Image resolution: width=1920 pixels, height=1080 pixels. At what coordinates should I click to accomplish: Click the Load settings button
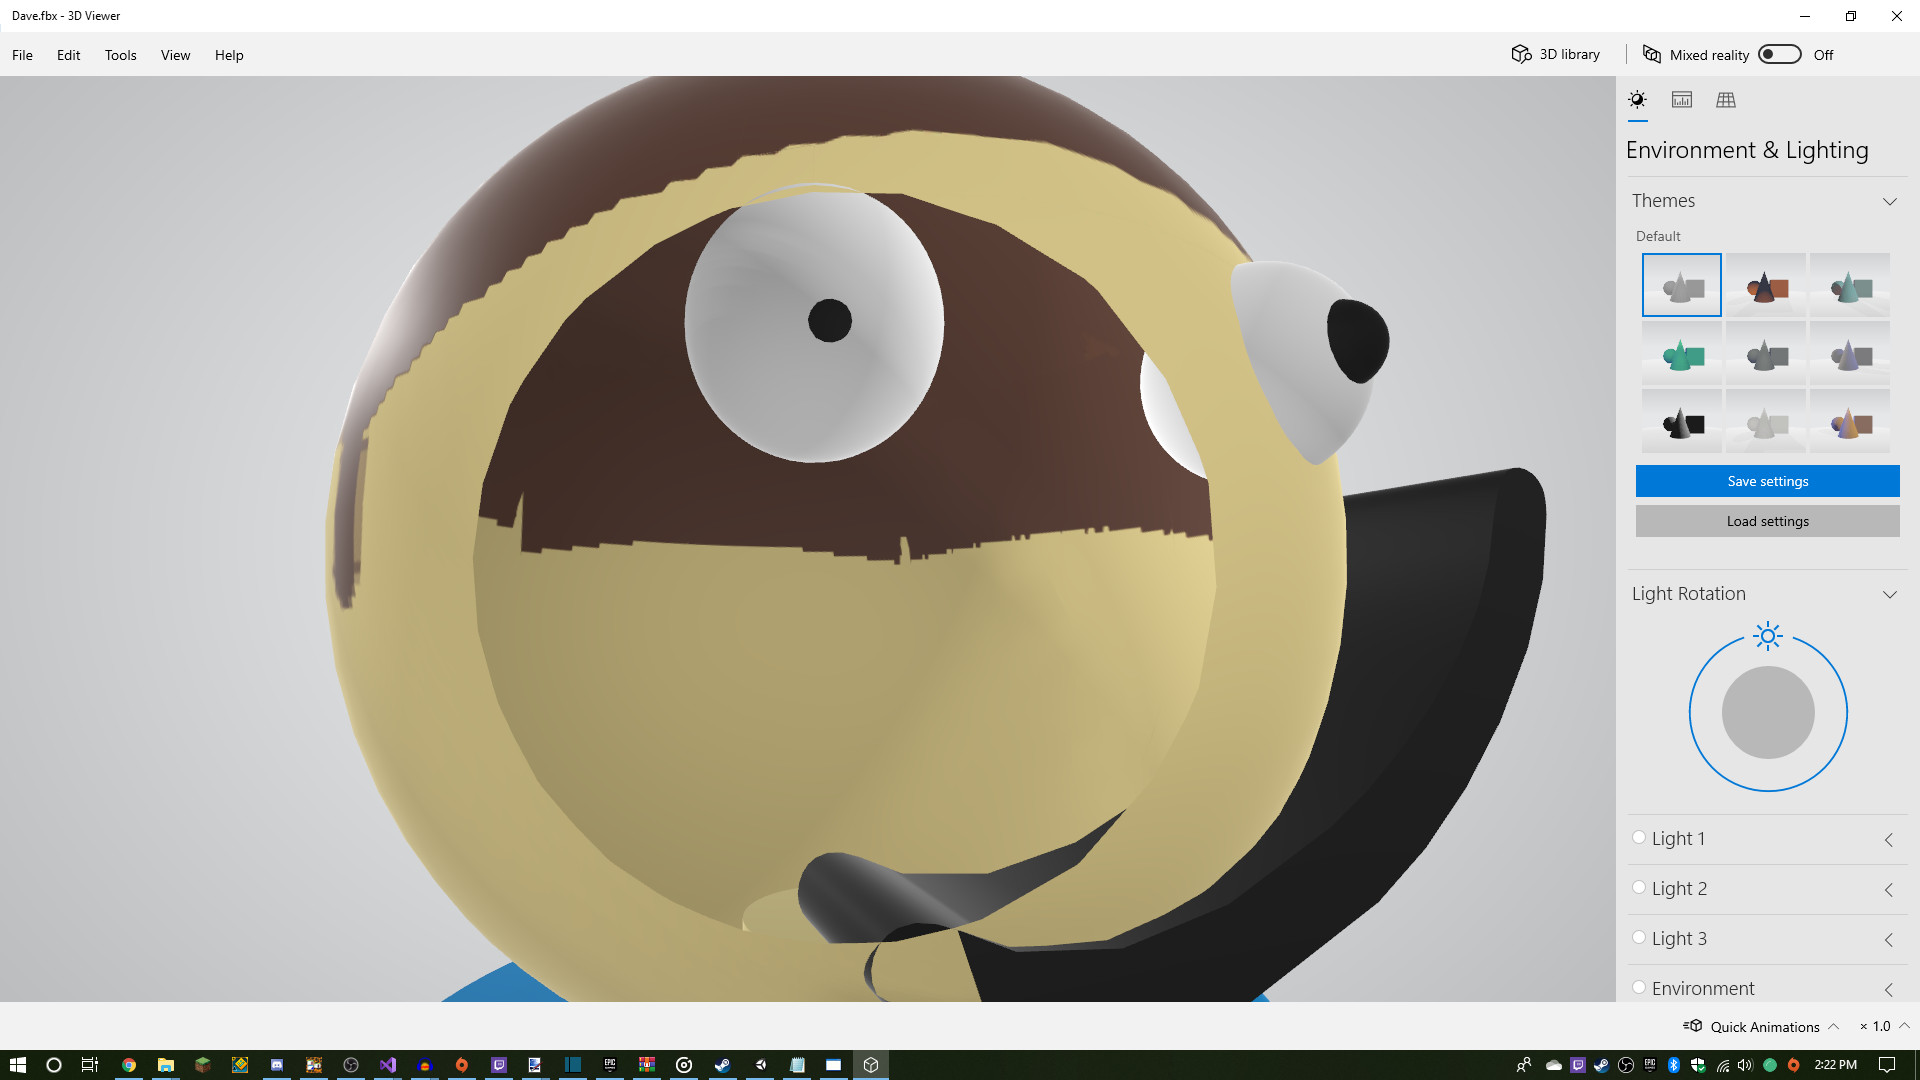pyautogui.click(x=1767, y=521)
